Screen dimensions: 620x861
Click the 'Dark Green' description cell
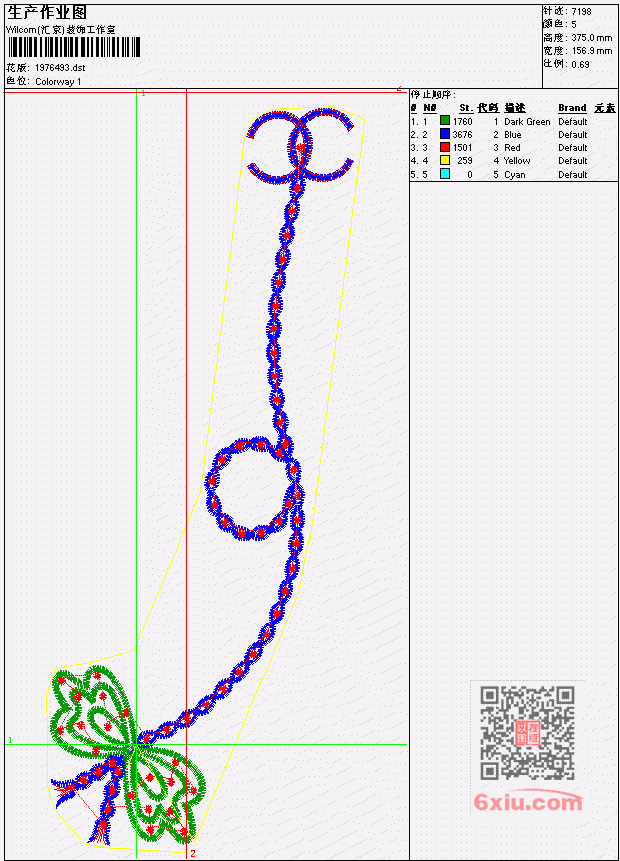(x=527, y=121)
